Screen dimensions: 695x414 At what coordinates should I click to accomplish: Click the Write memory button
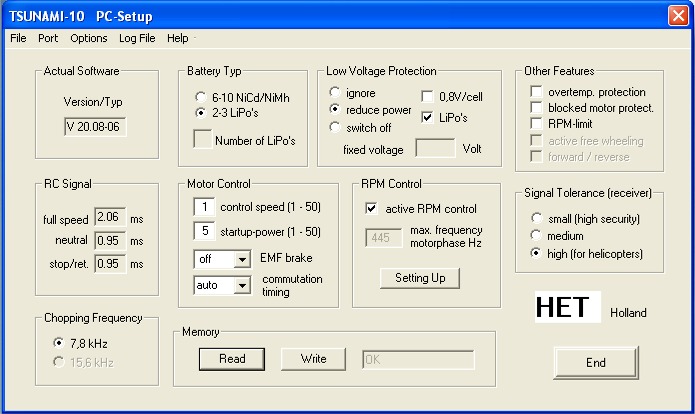(x=313, y=359)
